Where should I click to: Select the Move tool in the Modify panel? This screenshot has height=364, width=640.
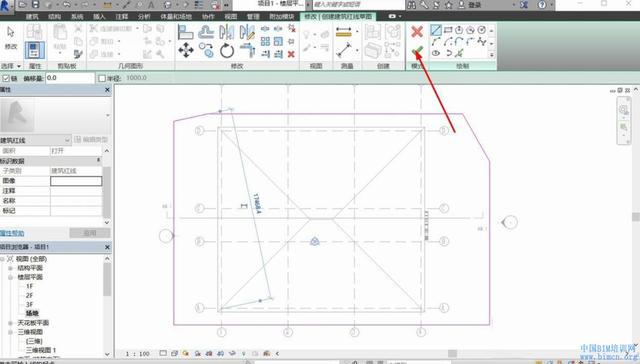[x=186, y=51]
